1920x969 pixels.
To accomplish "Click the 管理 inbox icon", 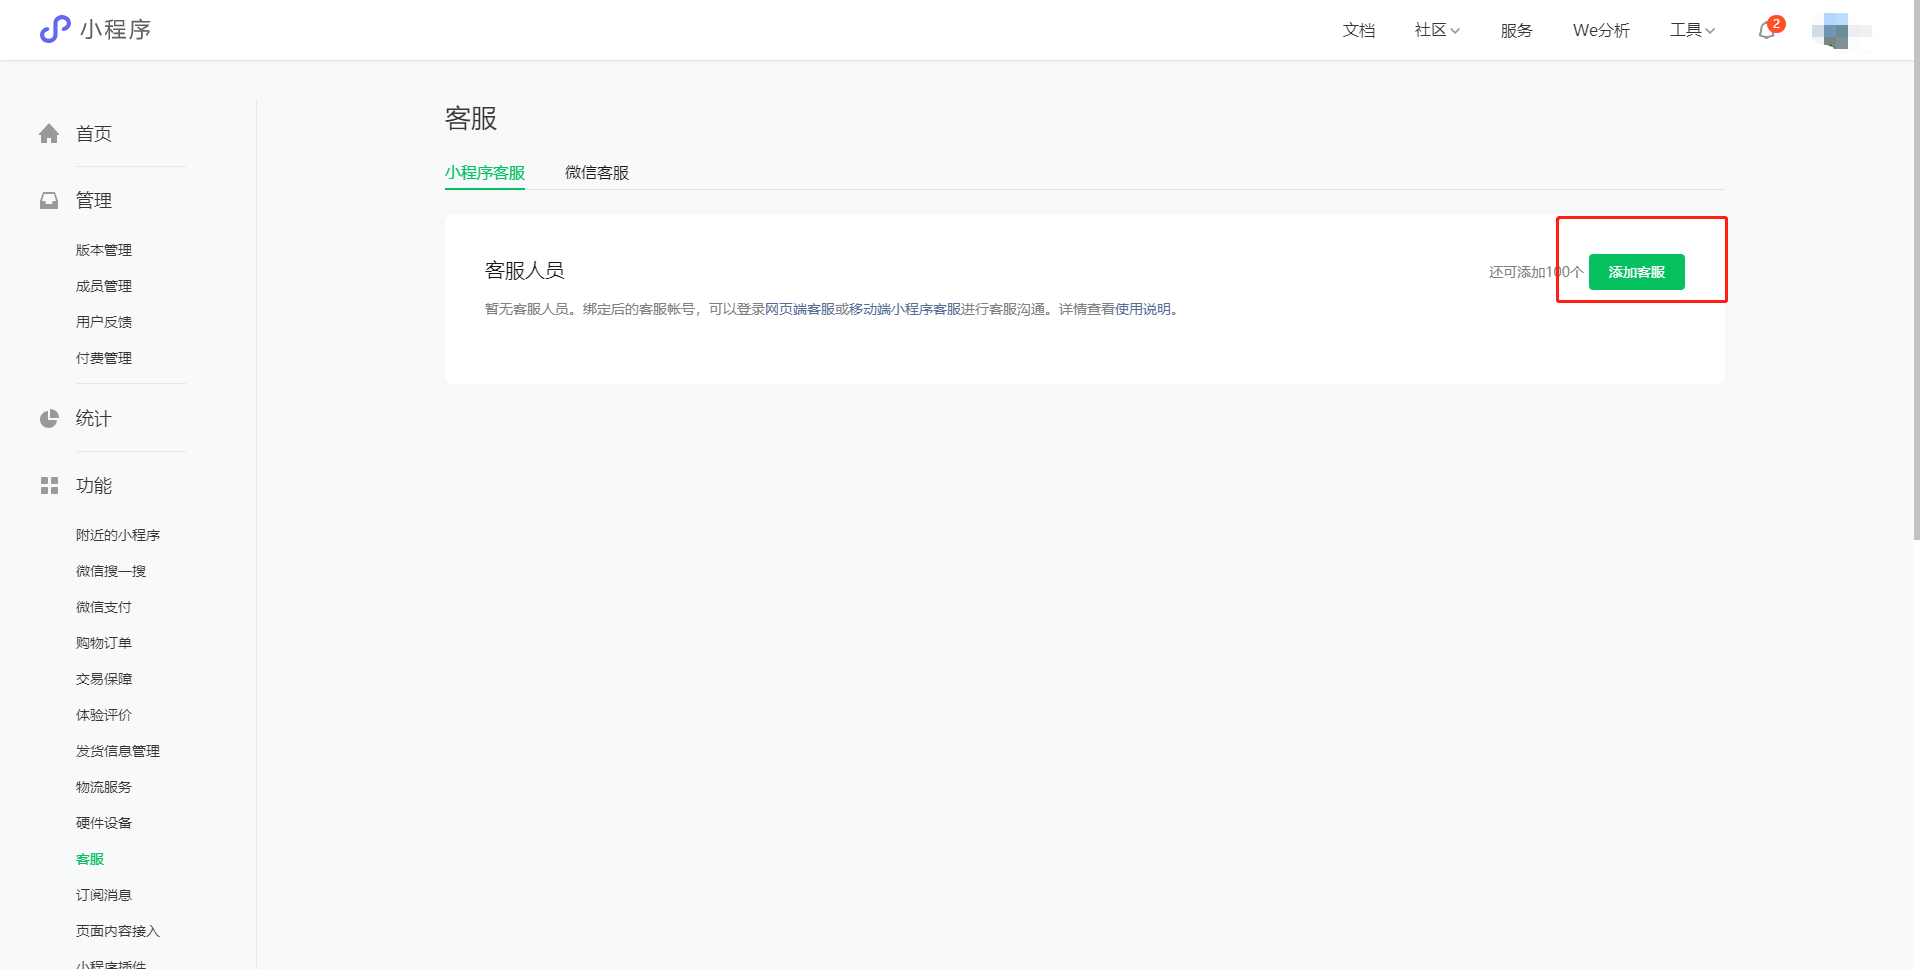I will pyautogui.click(x=49, y=201).
